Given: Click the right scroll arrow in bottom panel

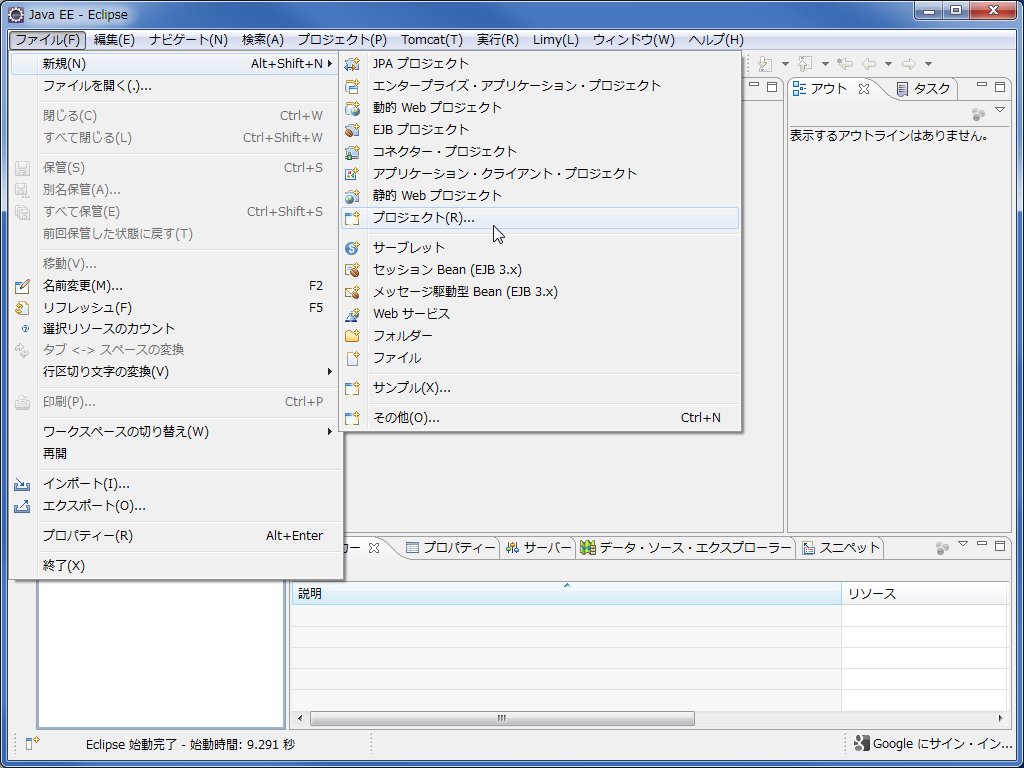Looking at the screenshot, I should point(1000,718).
